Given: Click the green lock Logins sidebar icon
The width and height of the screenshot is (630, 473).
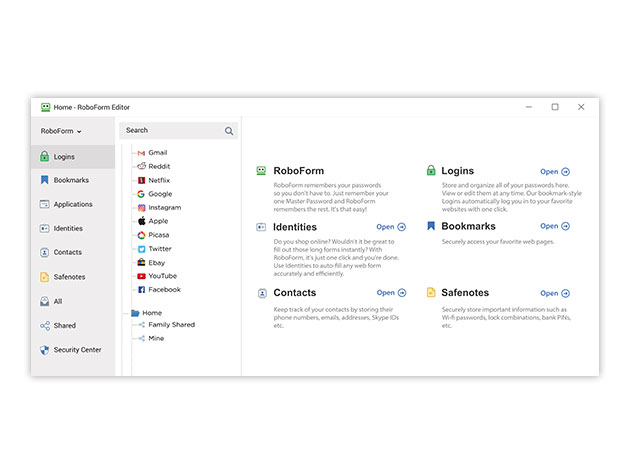Looking at the screenshot, I should pyautogui.click(x=45, y=156).
